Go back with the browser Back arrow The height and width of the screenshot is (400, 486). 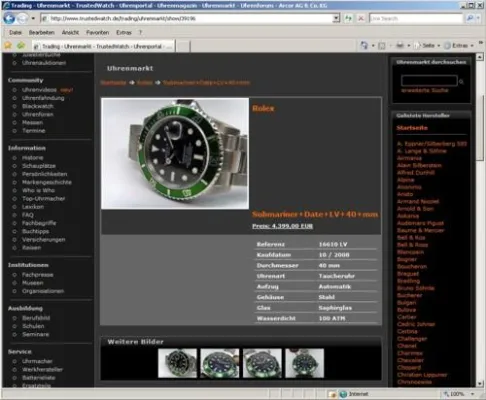(9, 18)
